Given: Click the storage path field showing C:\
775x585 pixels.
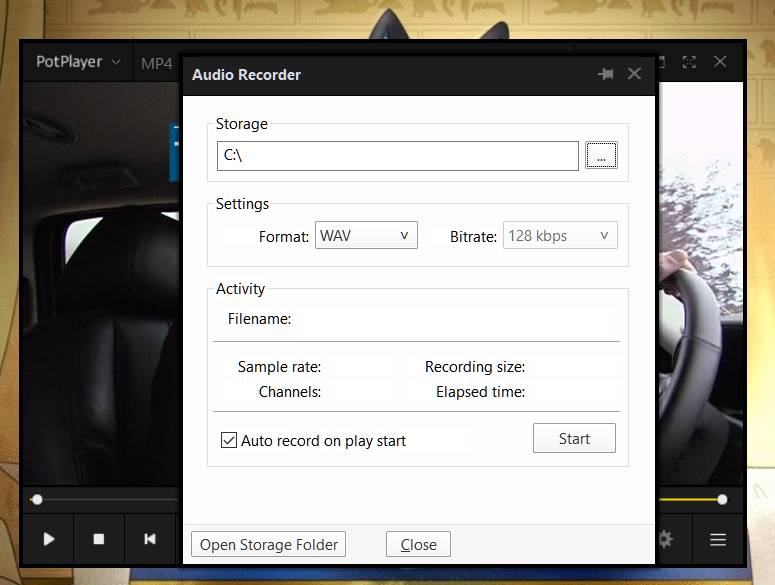Looking at the screenshot, I should (x=397, y=156).
